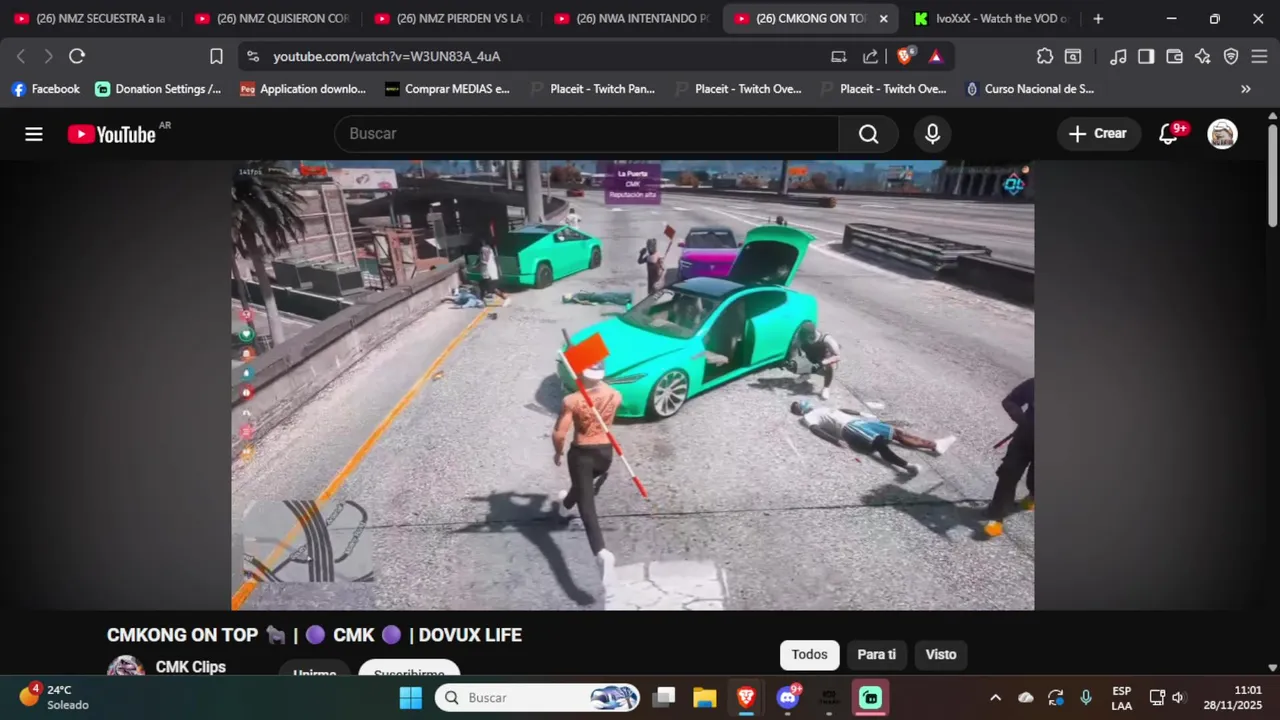
Task: Open the volume speaker tray icon
Action: click(1178, 697)
